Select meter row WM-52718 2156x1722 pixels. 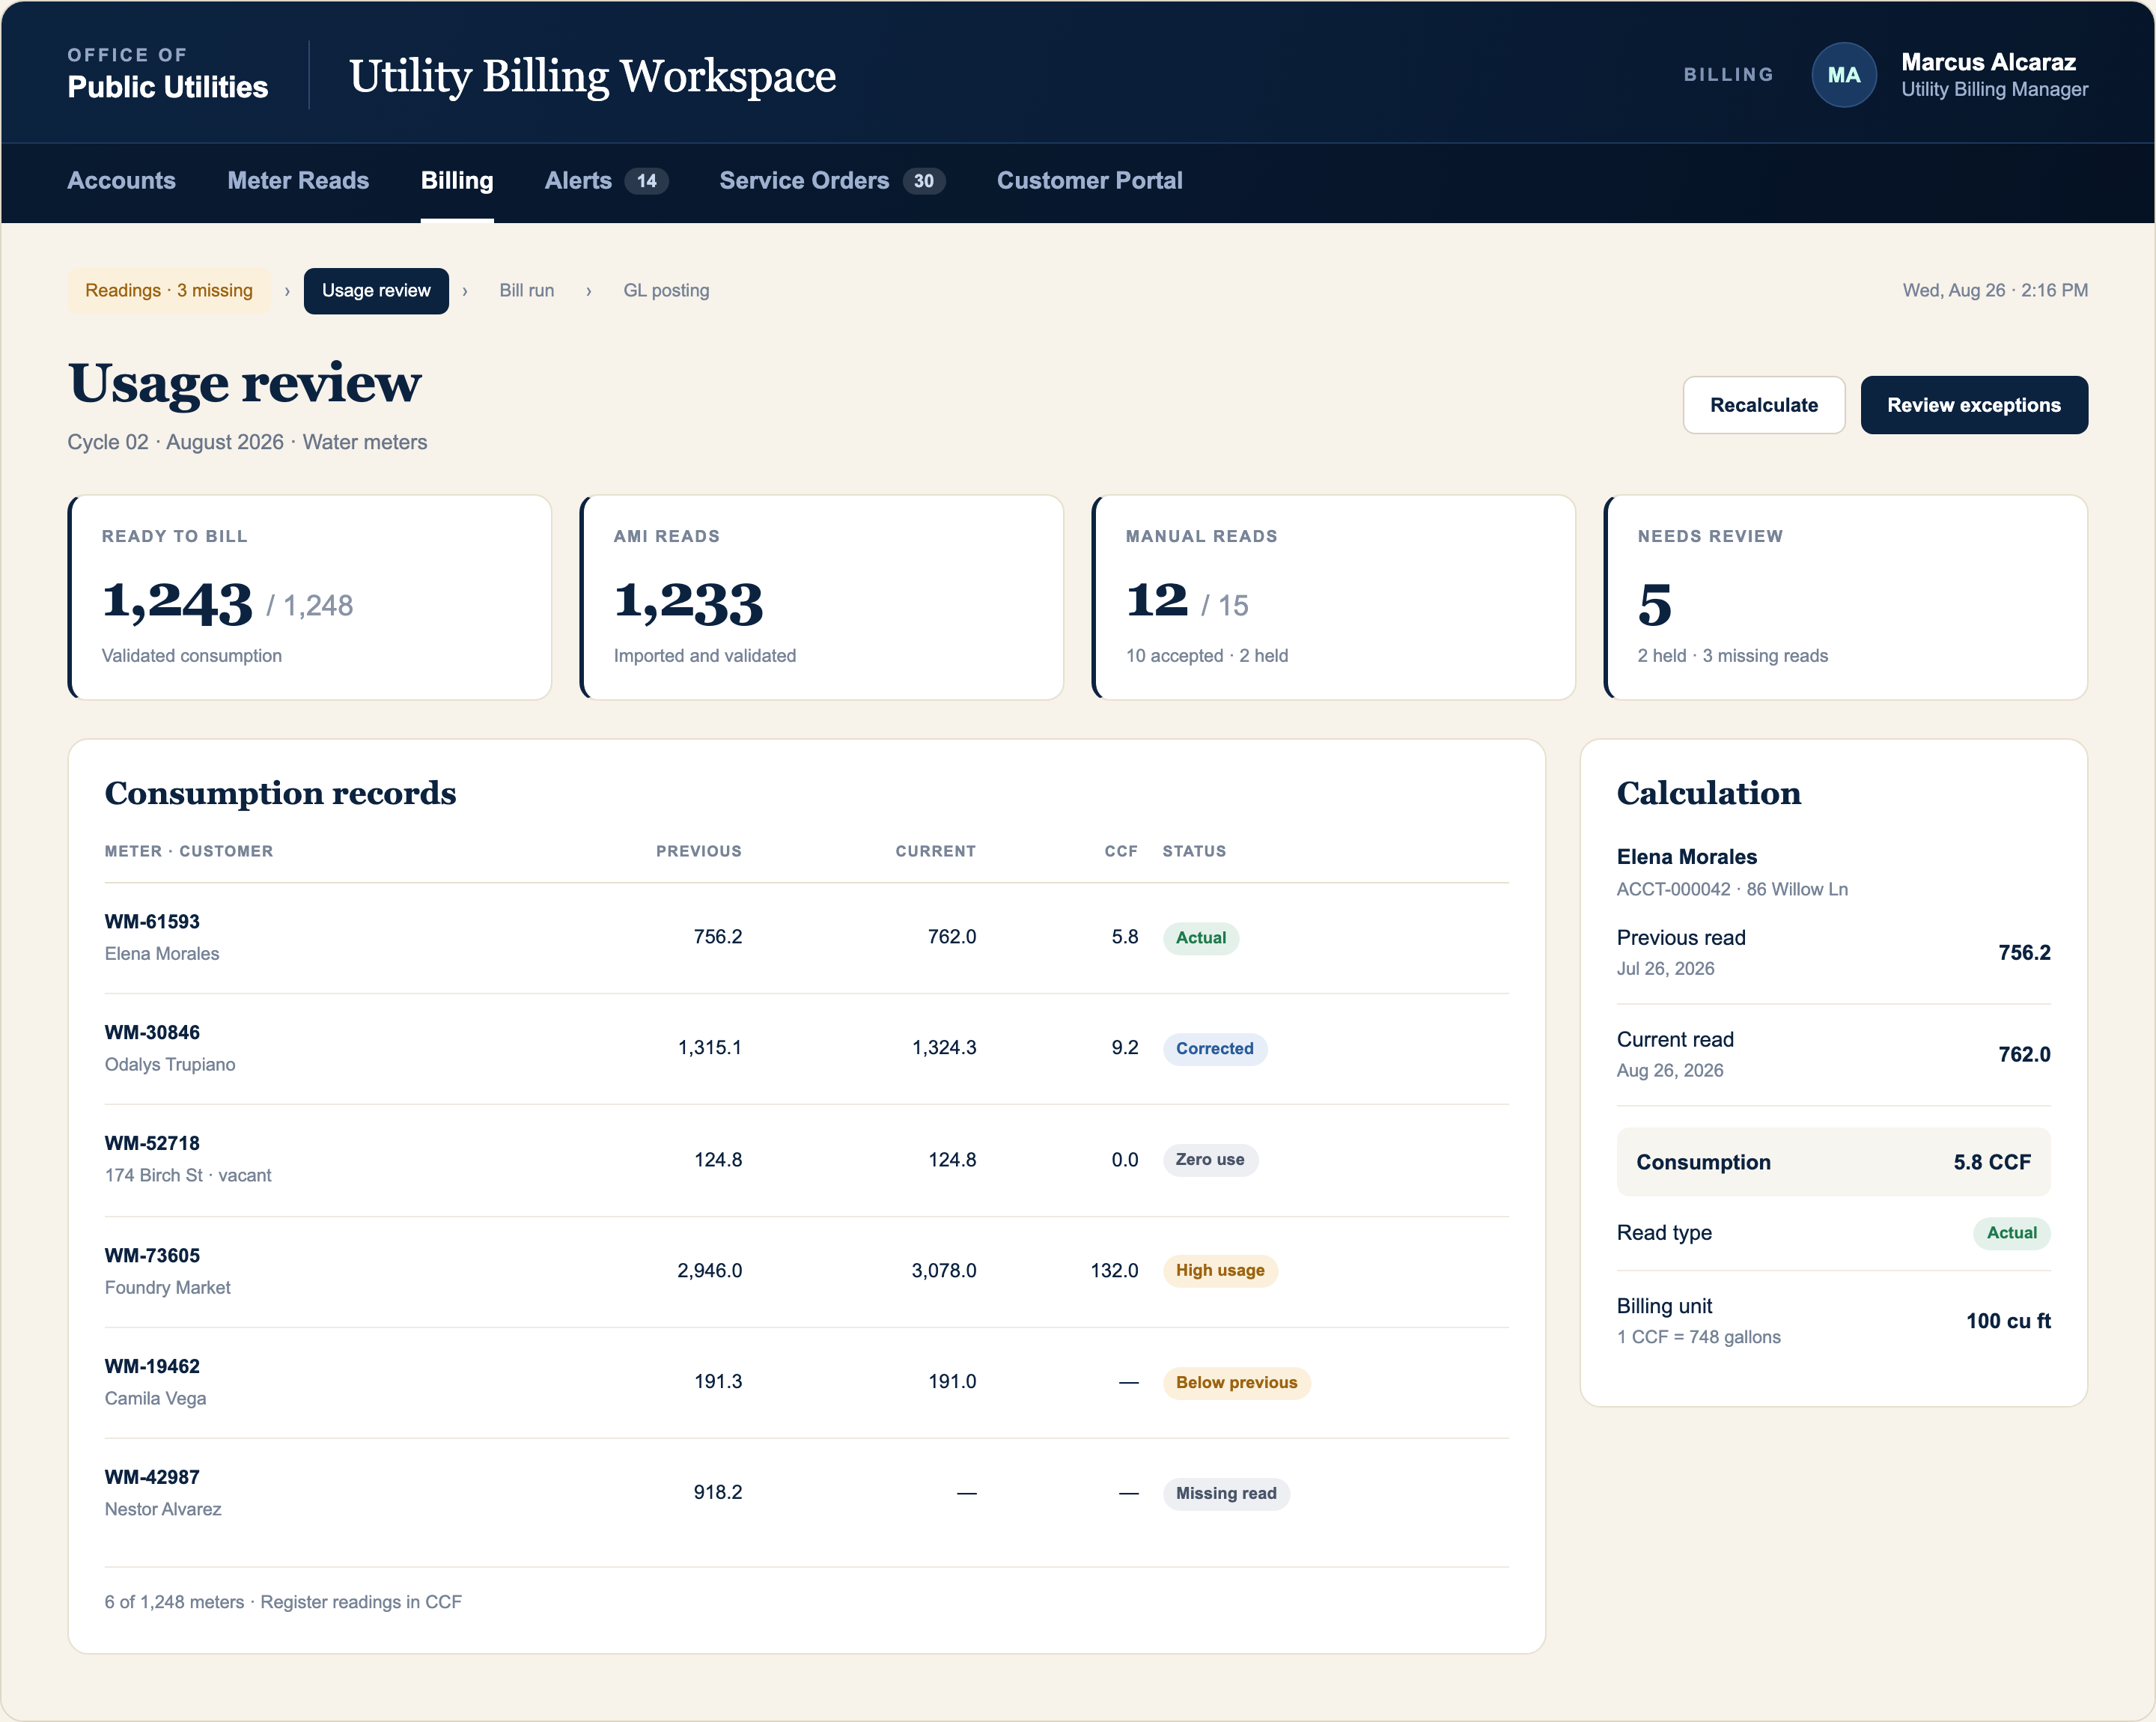coord(807,1160)
